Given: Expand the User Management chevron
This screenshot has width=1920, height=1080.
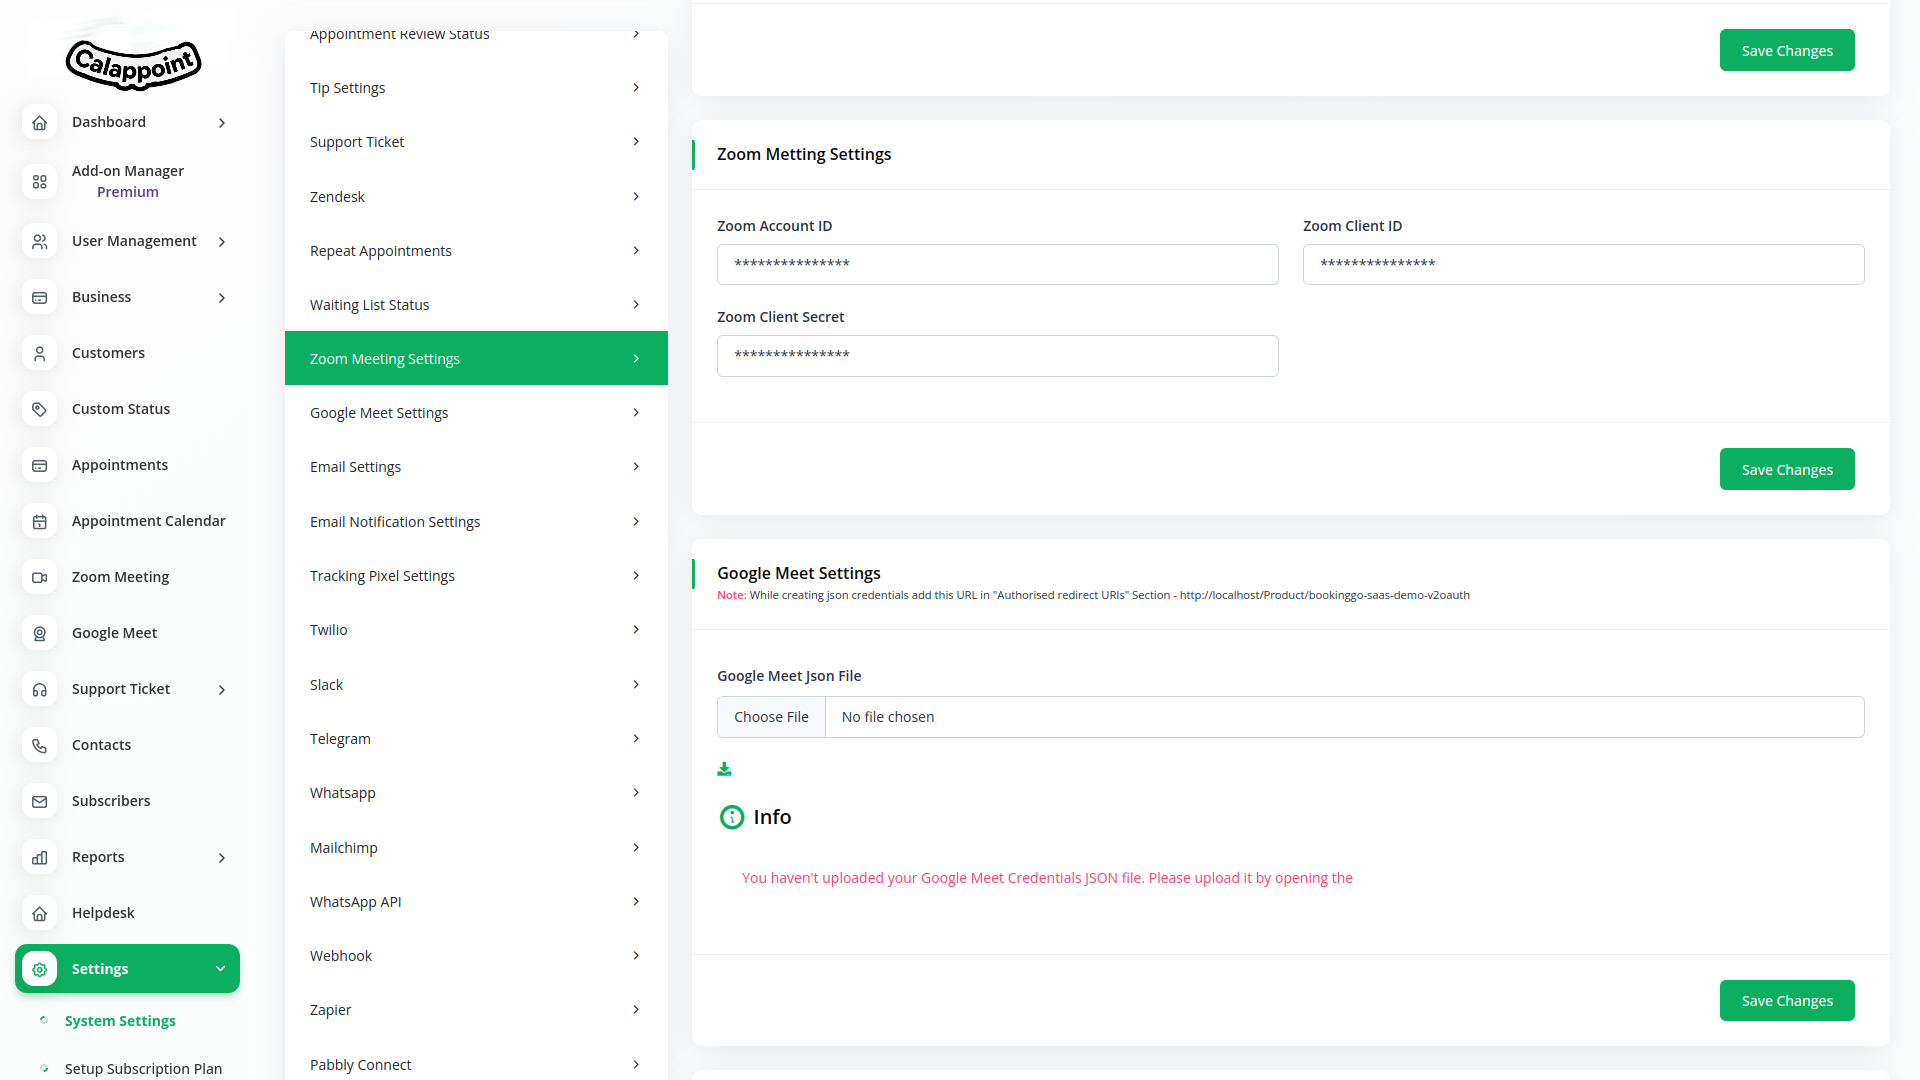Looking at the screenshot, I should tap(222, 242).
